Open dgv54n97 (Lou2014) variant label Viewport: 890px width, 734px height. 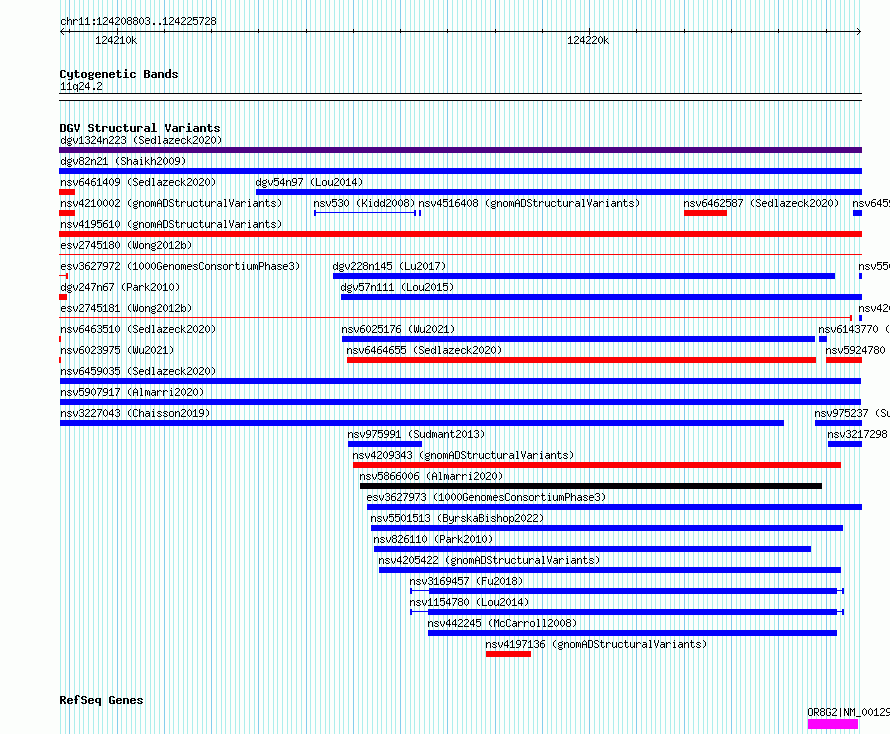(309, 182)
